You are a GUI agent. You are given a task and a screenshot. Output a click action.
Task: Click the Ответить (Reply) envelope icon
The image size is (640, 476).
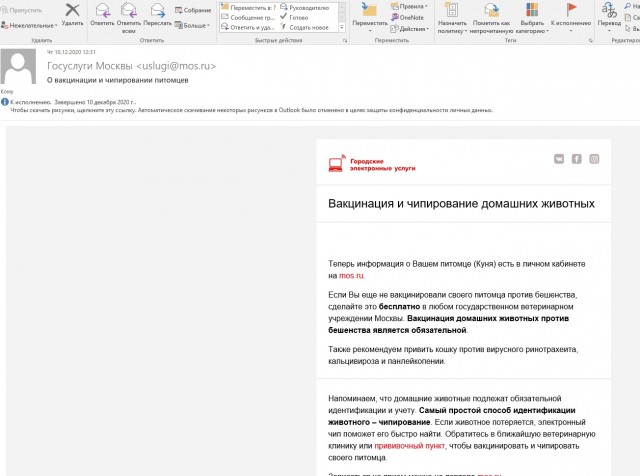(x=102, y=10)
